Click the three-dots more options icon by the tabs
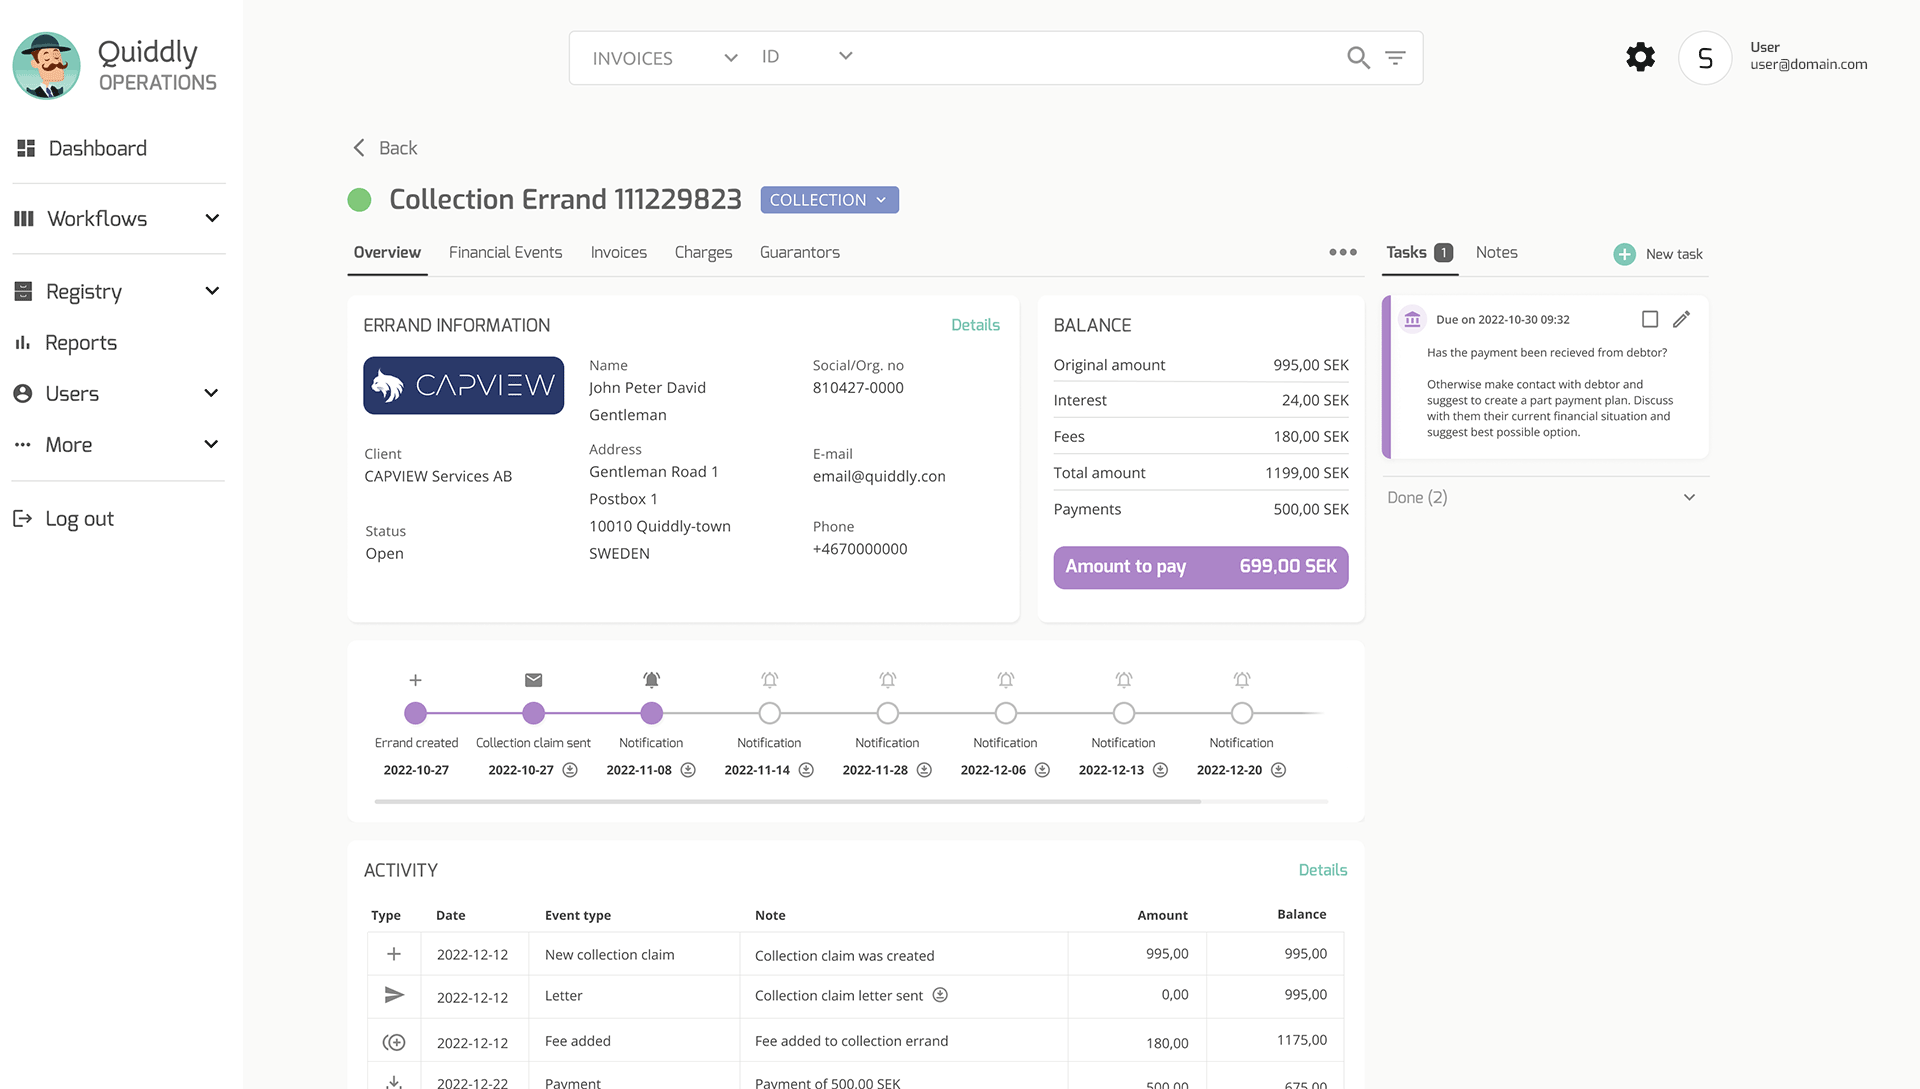The image size is (1920, 1089). click(1342, 252)
